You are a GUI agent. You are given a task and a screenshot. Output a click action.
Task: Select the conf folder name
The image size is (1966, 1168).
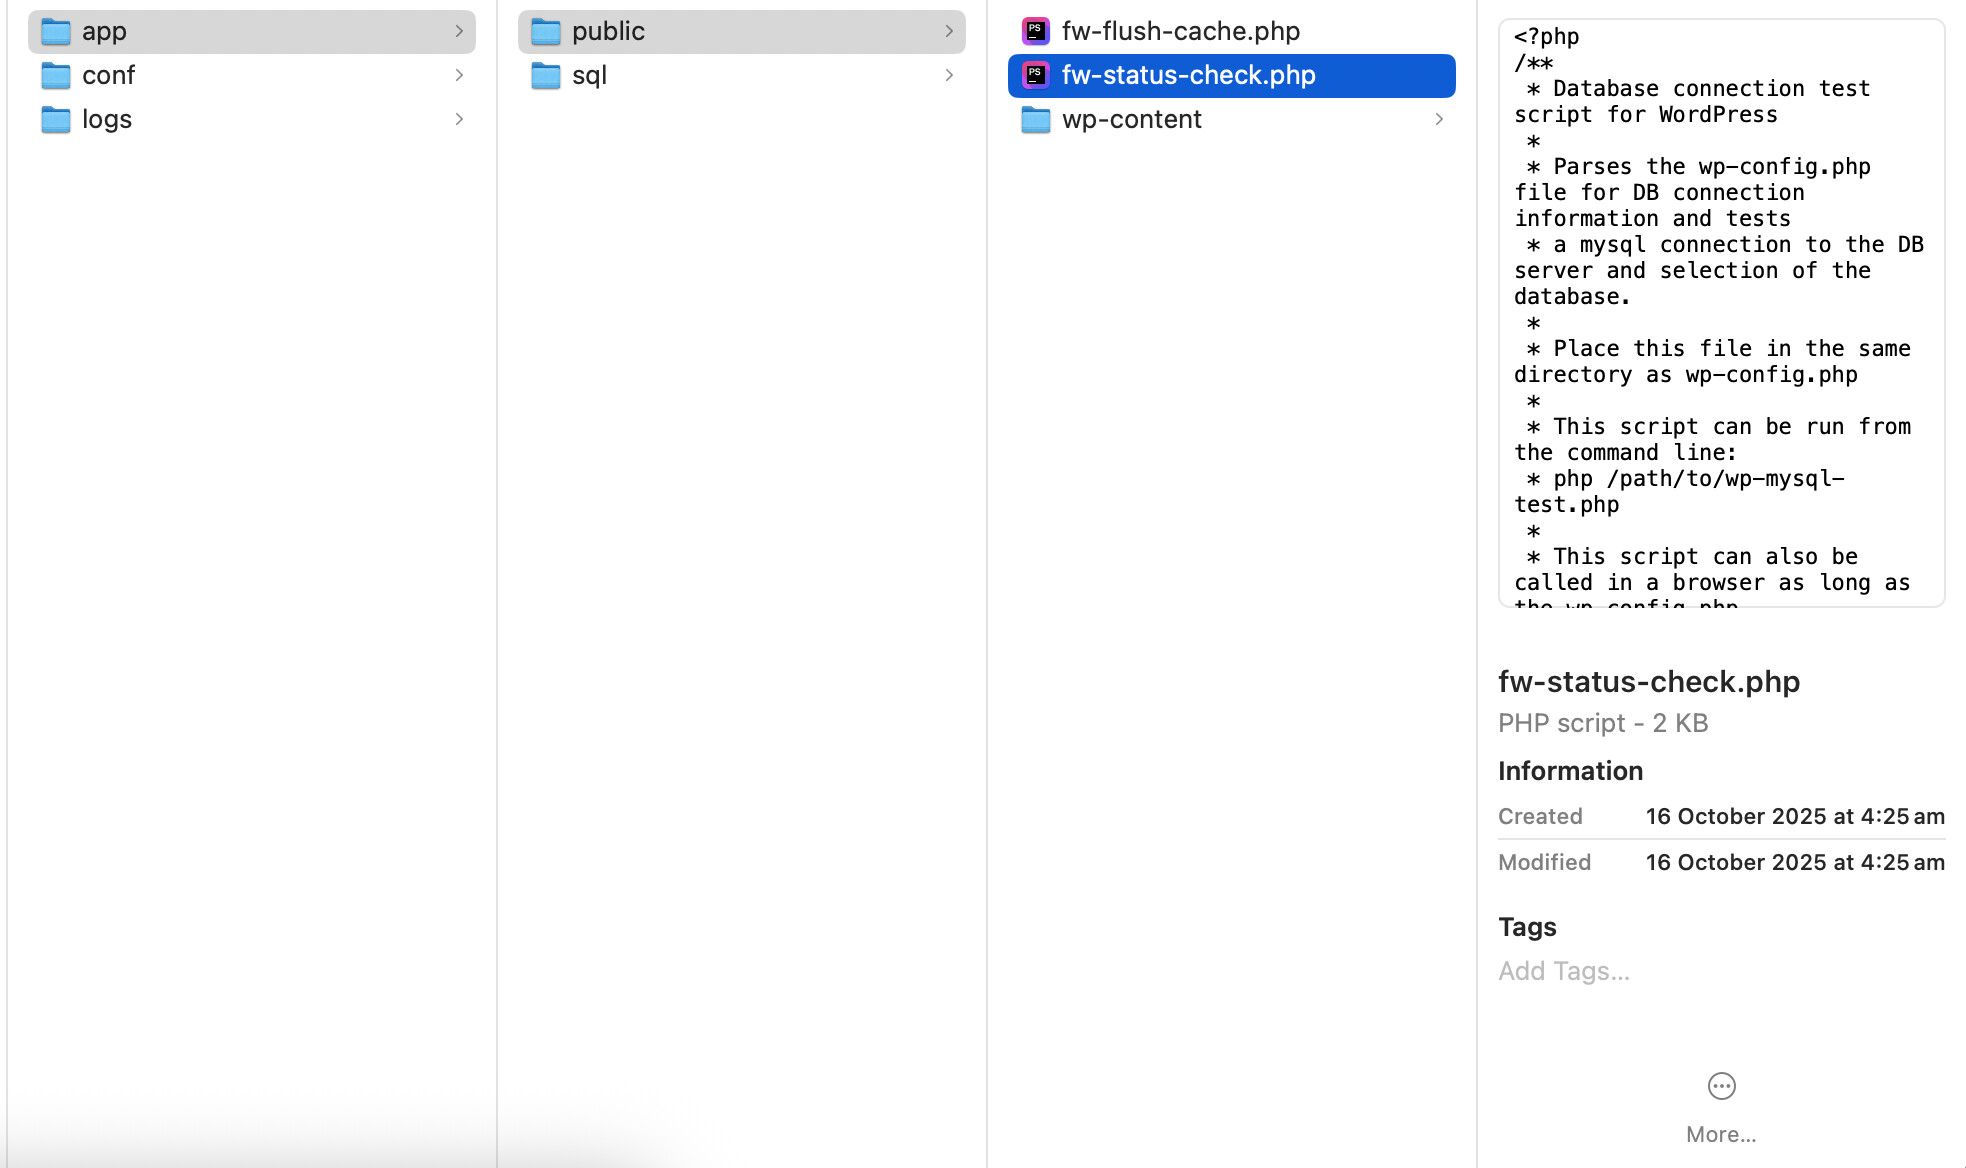(x=108, y=76)
